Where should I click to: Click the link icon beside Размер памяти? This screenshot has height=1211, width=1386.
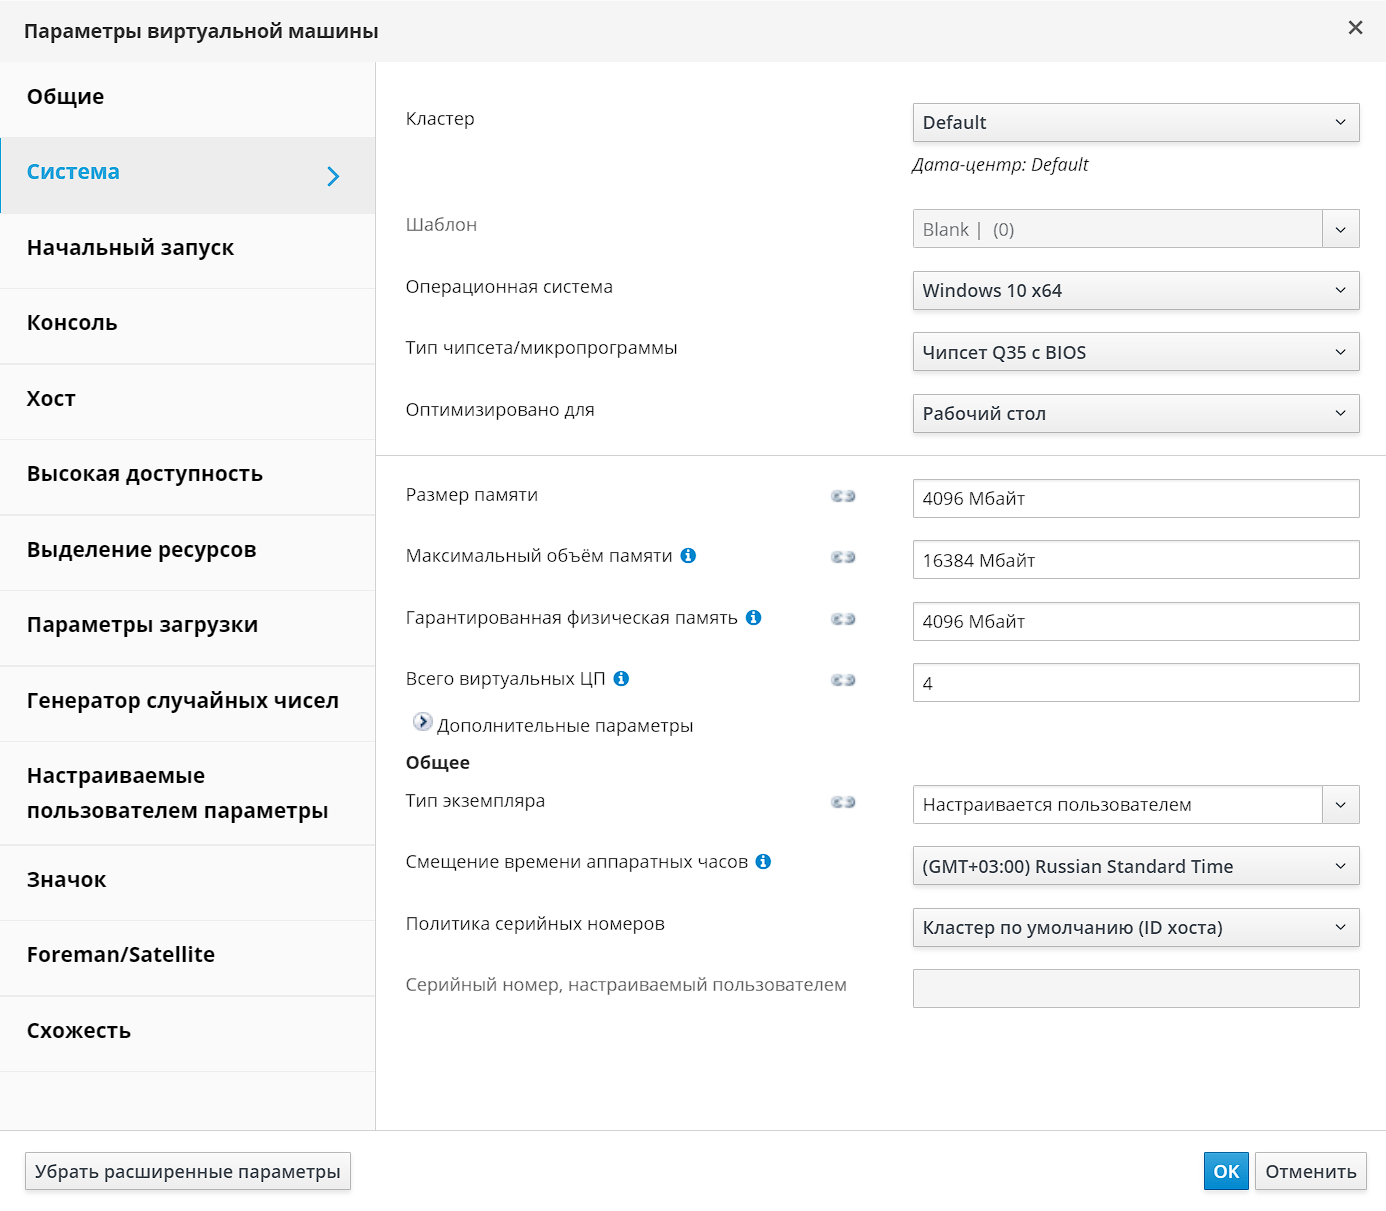pos(843,496)
